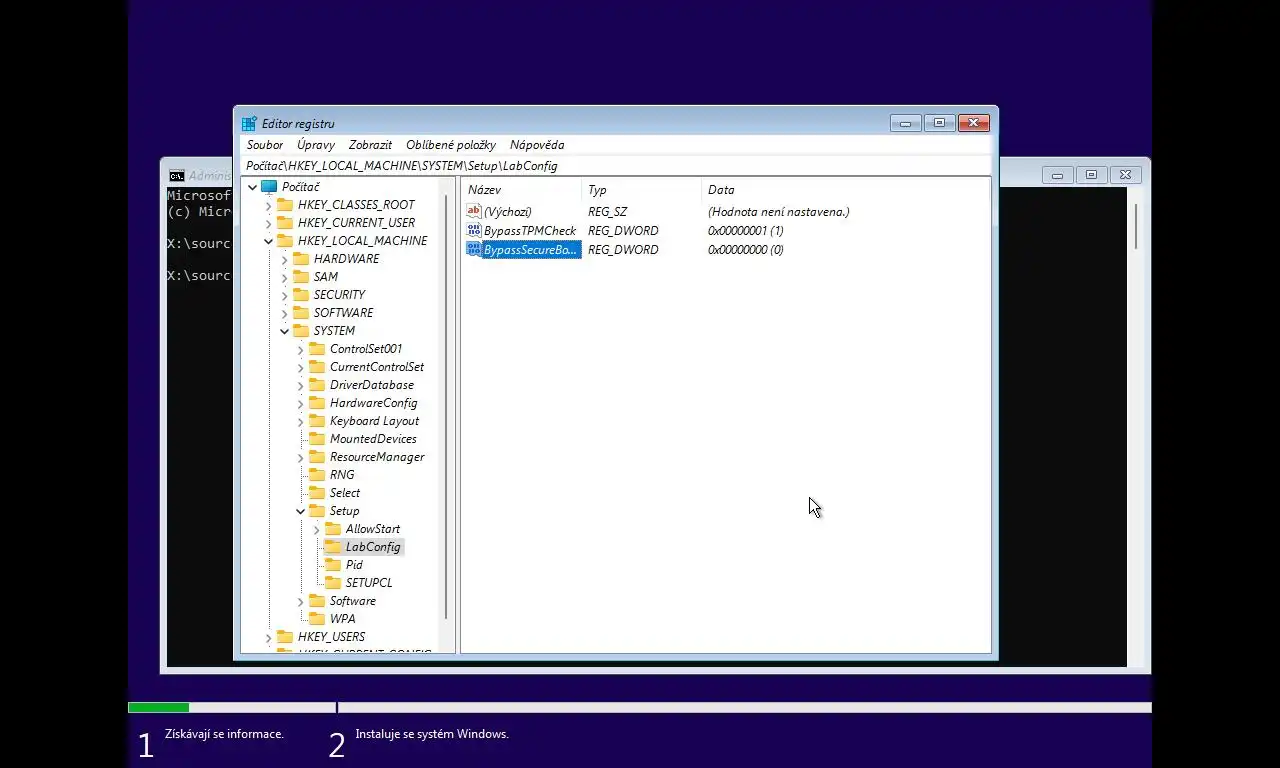Open the Soubor menu
The image size is (1280, 768).
(x=265, y=145)
